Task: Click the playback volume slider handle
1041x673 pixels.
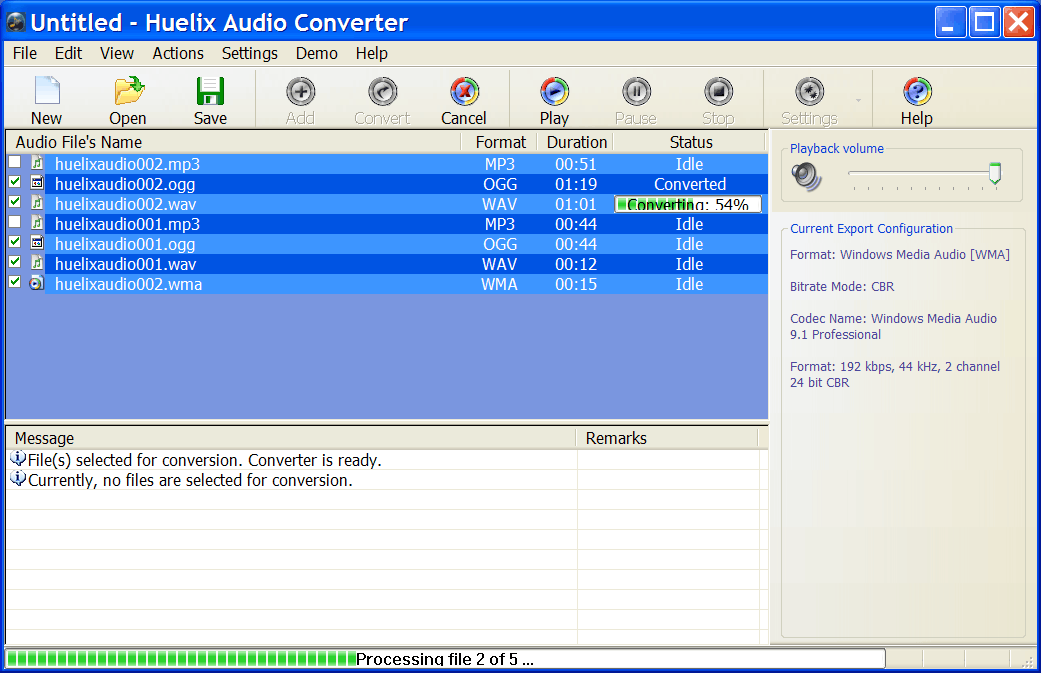Action: 994,174
